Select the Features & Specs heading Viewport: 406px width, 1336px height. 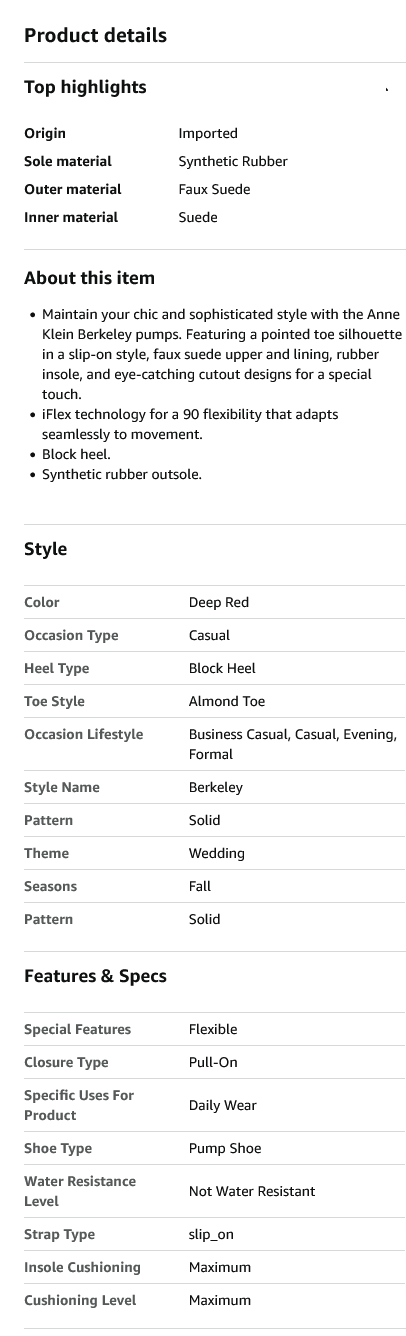(95, 976)
